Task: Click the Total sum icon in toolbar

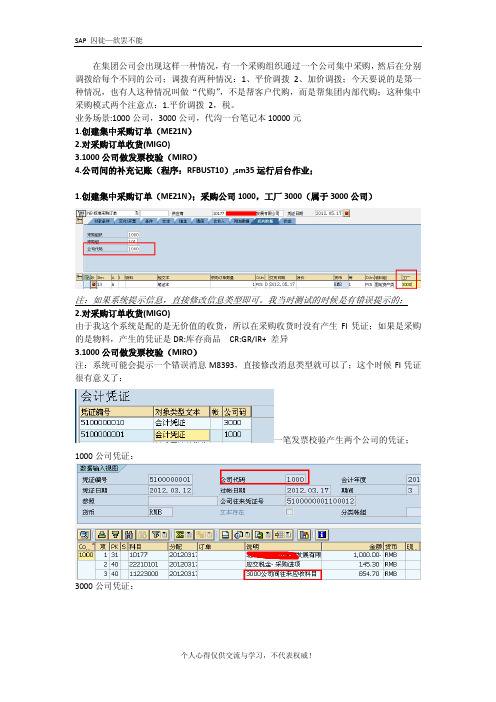Action: (179, 535)
